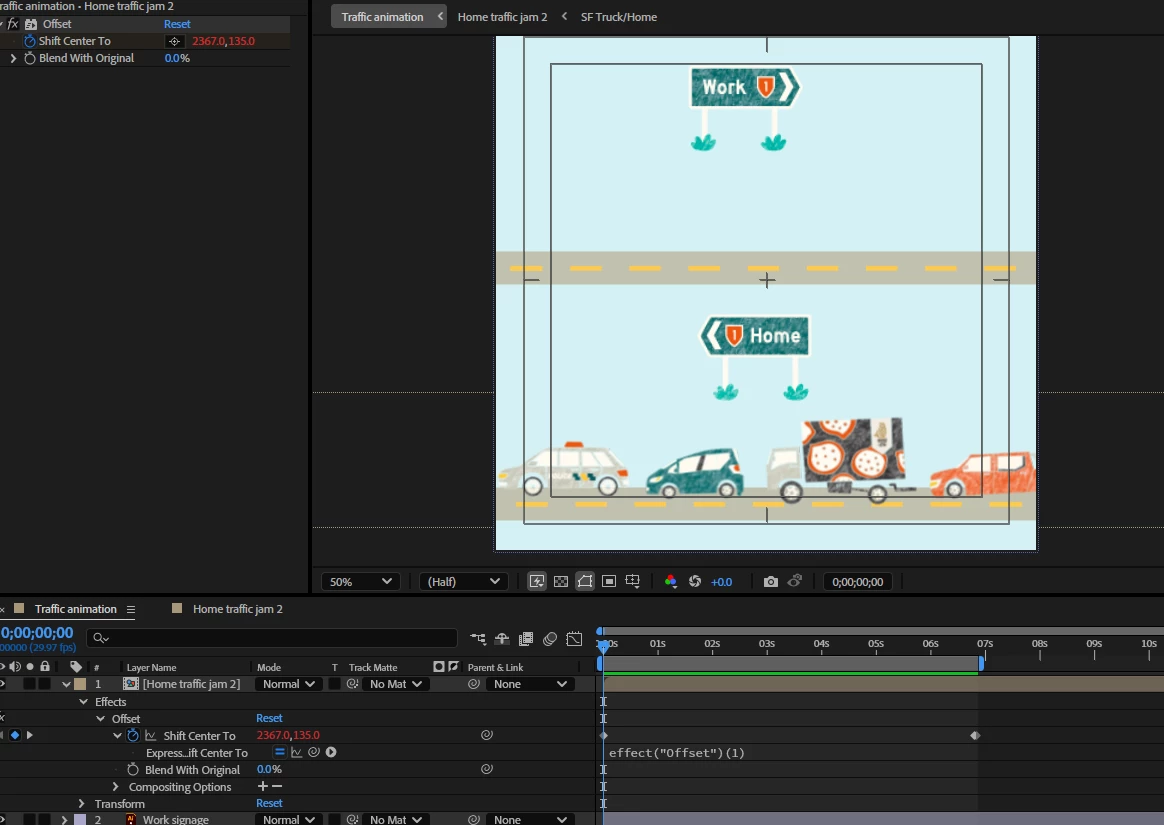Viewport: 1164px width, 825px height.
Task: Expand Work signage layer twirl
Action: pyautogui.click(x=65, y=819)
